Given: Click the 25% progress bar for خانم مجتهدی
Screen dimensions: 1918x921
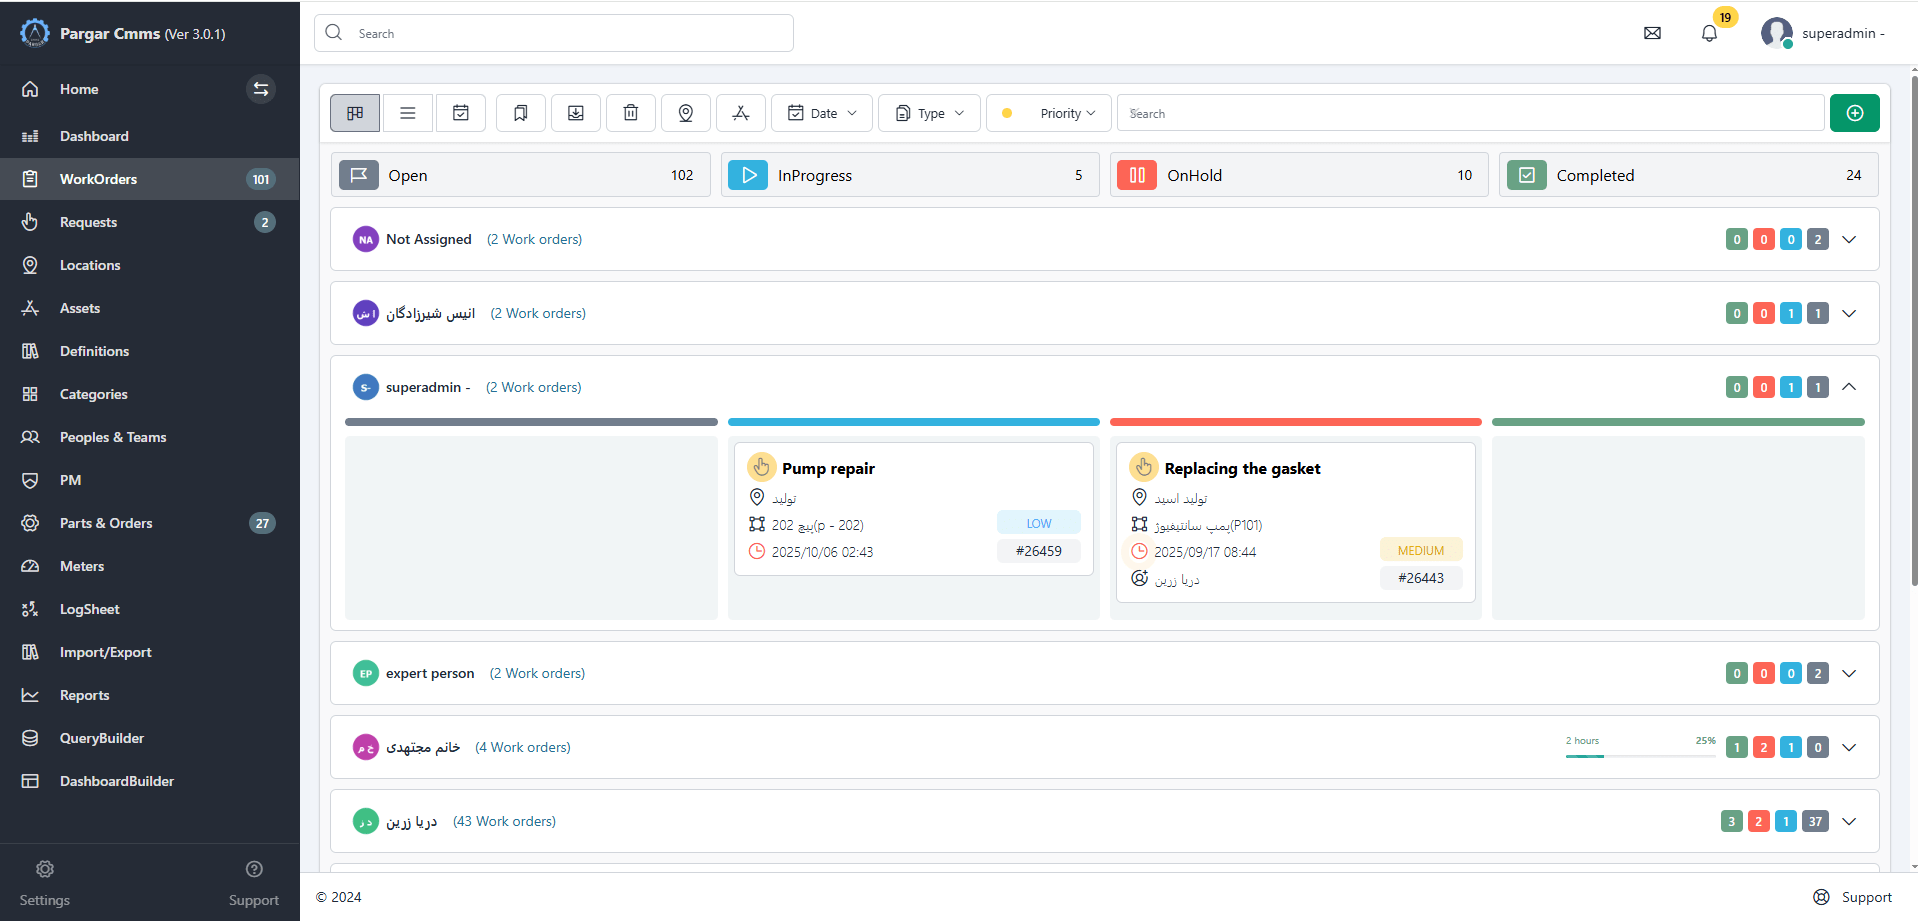Looking at the screenshot, I should coord(1640,755).
